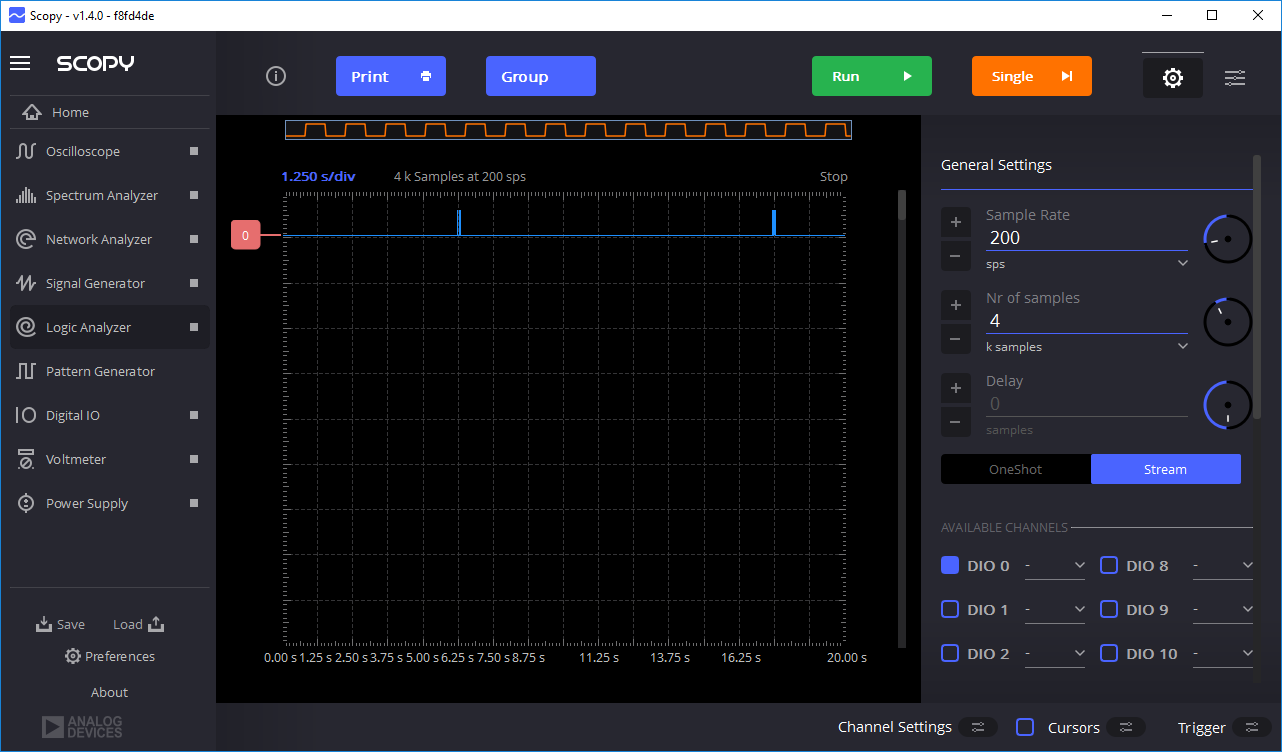The height and width of the screenshot is (752, 1282).
Task: Open the DIO 8 trigger dropdown
Action: 1223,566
